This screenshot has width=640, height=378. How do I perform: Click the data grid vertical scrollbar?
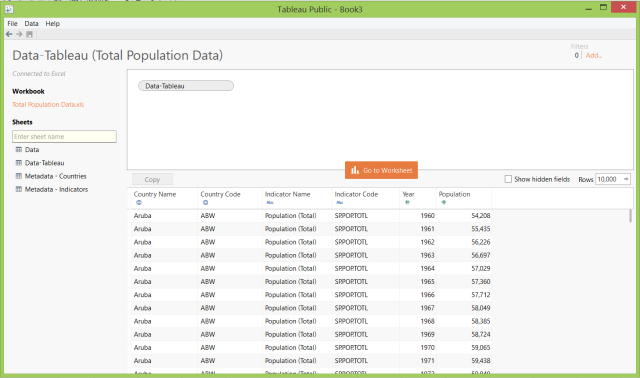tap(630, 216)
